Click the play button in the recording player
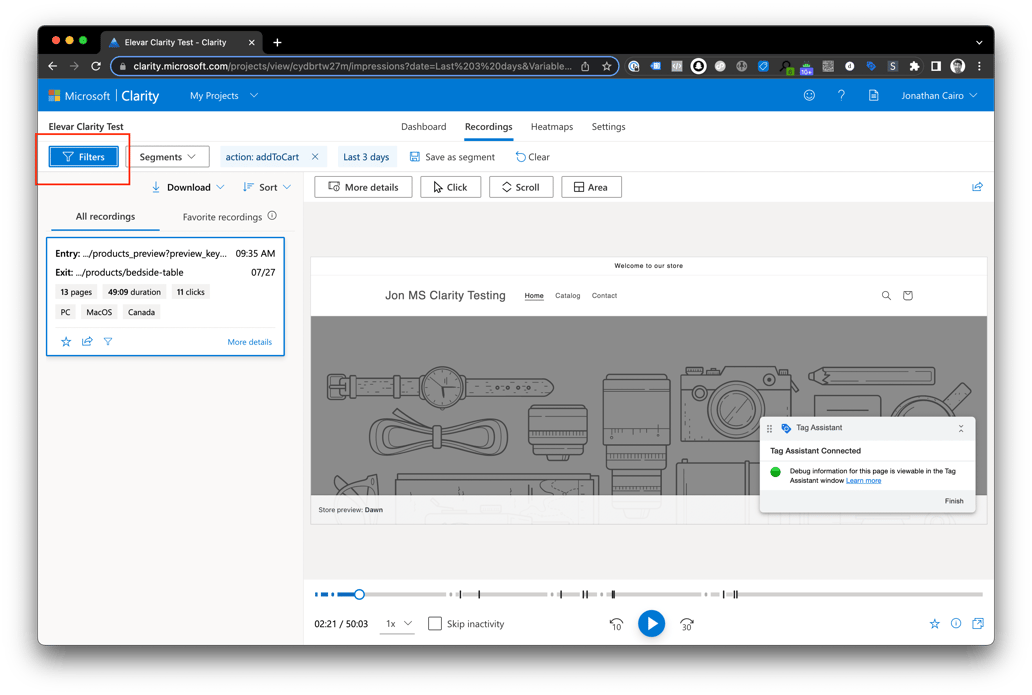This screenshot has height=695, width=1032. [x=651, y=624]
